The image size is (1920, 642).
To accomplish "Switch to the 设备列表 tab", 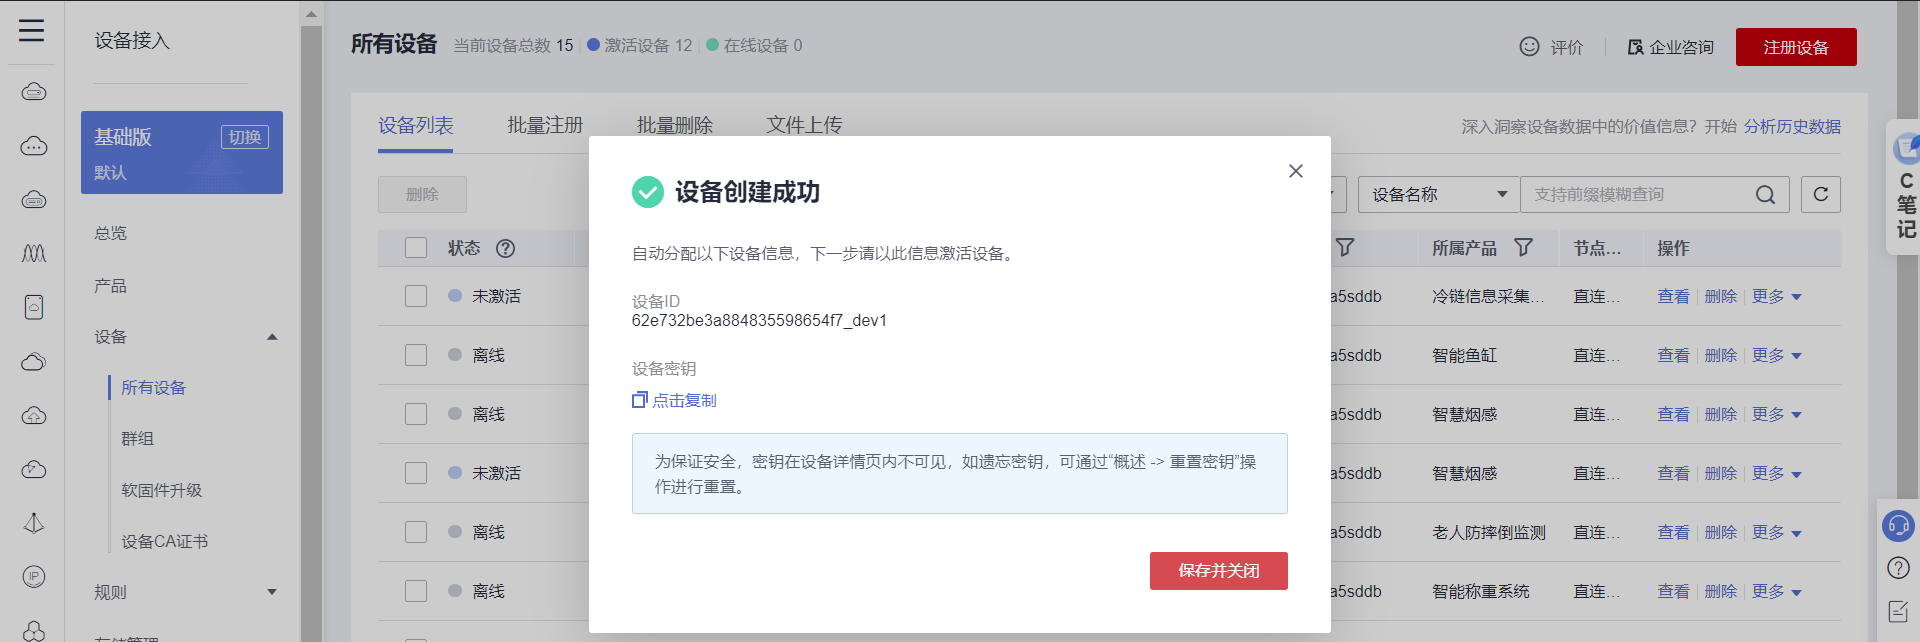I will [415, 125].
